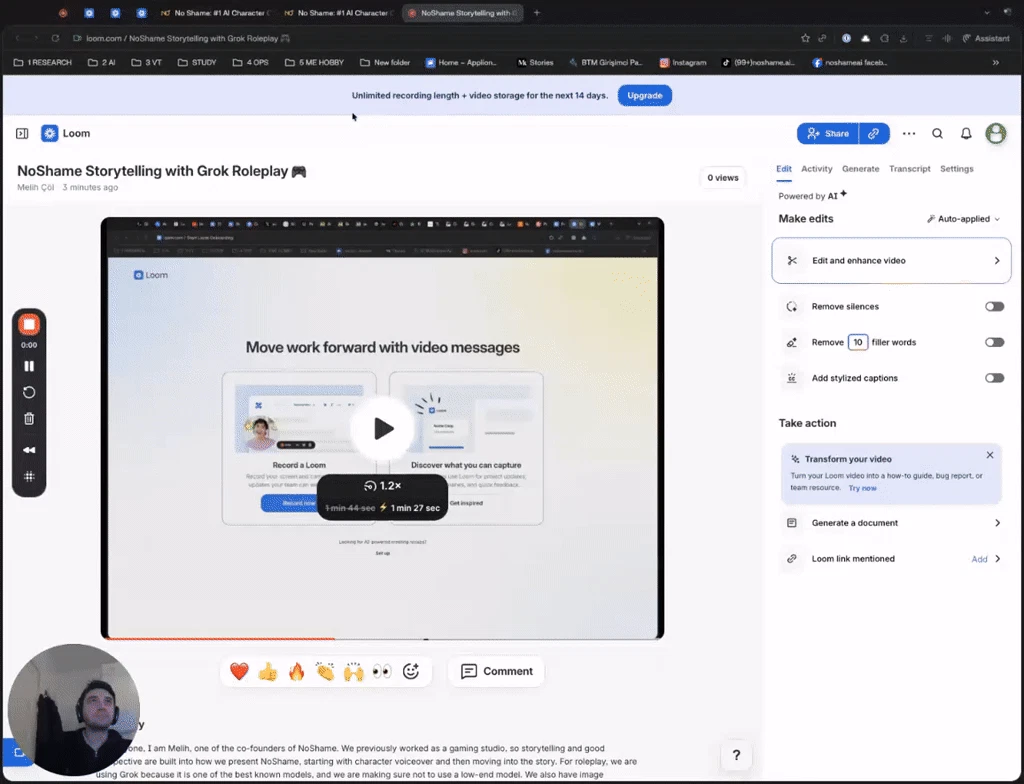Click the grid dots icon in the recorder bar
Image resolution: width=1024 pixels, height=784 pixels.
pos(29,477)
